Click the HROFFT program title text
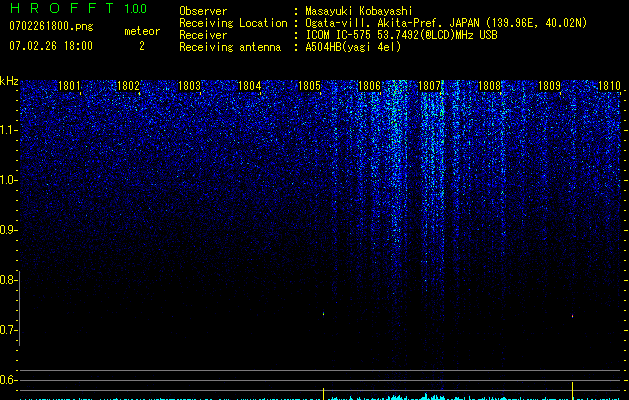This screenshot has width=629, height=400. pos(62,8)
